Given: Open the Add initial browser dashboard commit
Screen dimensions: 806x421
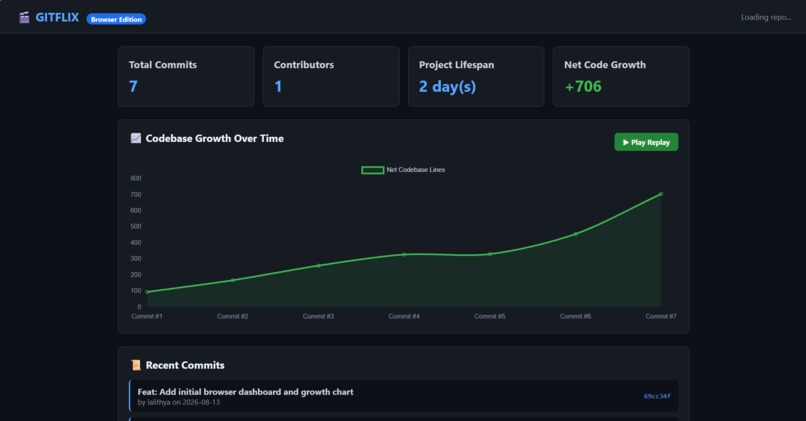Looking at the screenshot, I should coord(404,396).
